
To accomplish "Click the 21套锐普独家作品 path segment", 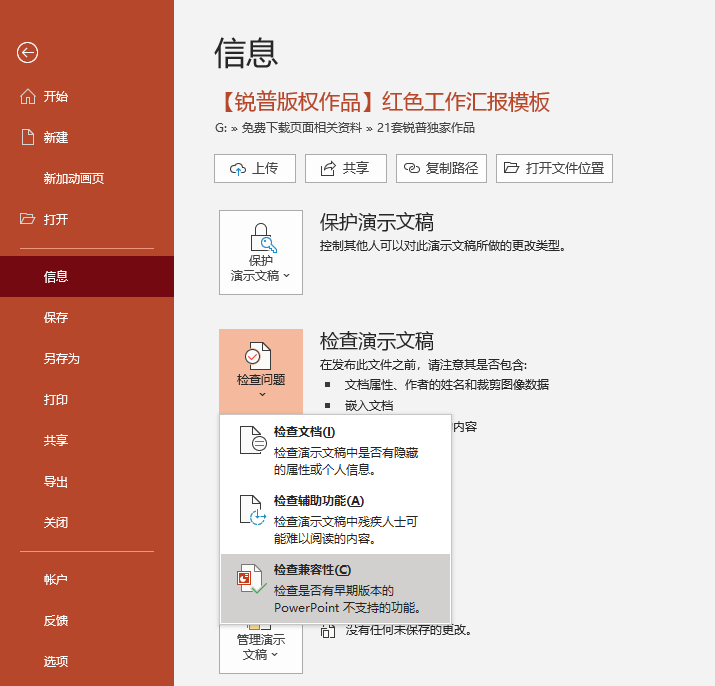I will coord(426,128).
